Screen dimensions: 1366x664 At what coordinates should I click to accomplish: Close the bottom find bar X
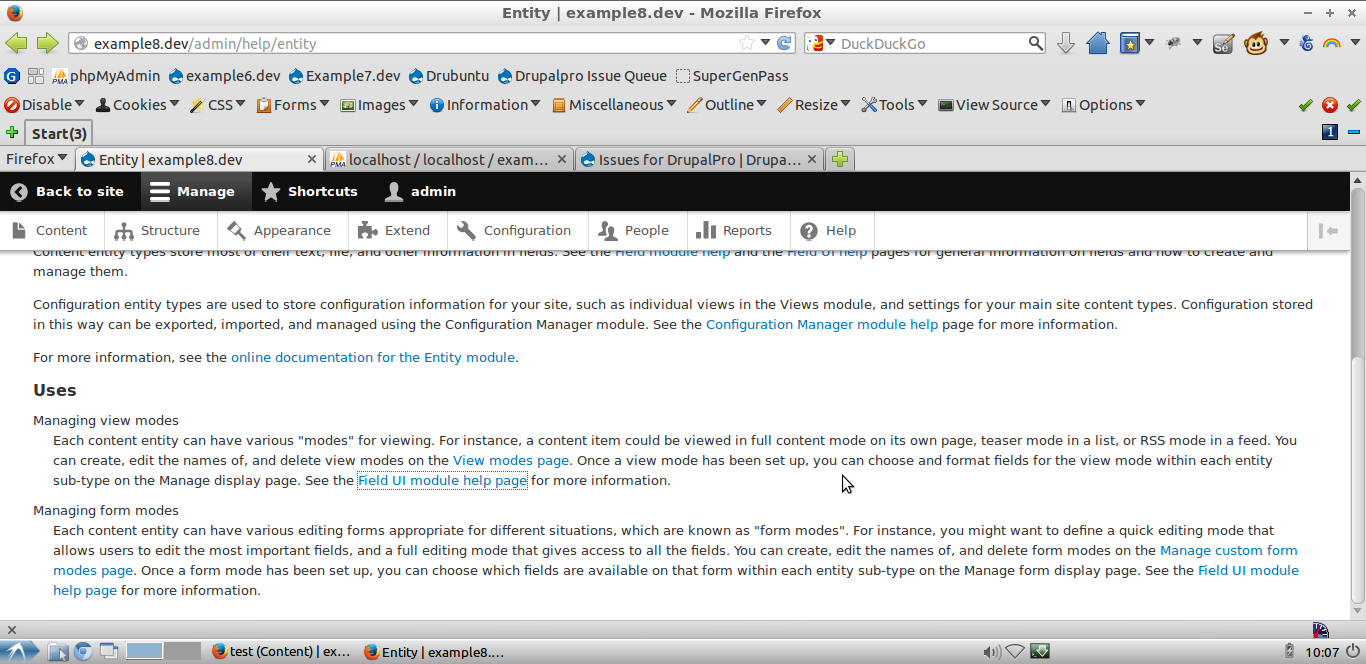(12, 630)
